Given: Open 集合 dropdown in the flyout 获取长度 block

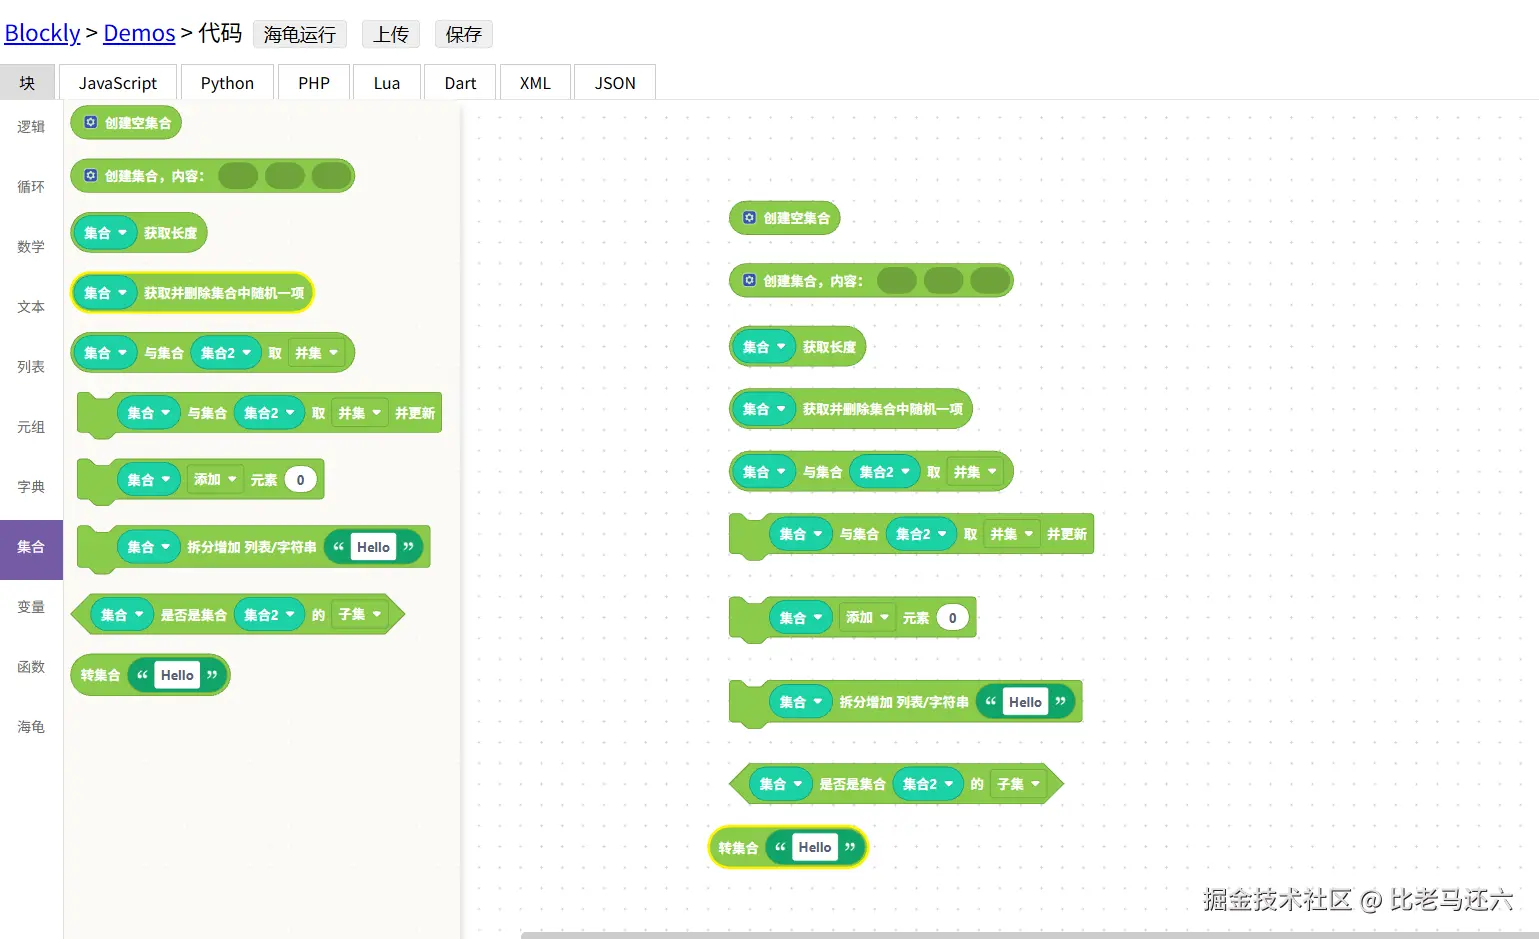Looking at the screenshot, I should pos(106,233).
